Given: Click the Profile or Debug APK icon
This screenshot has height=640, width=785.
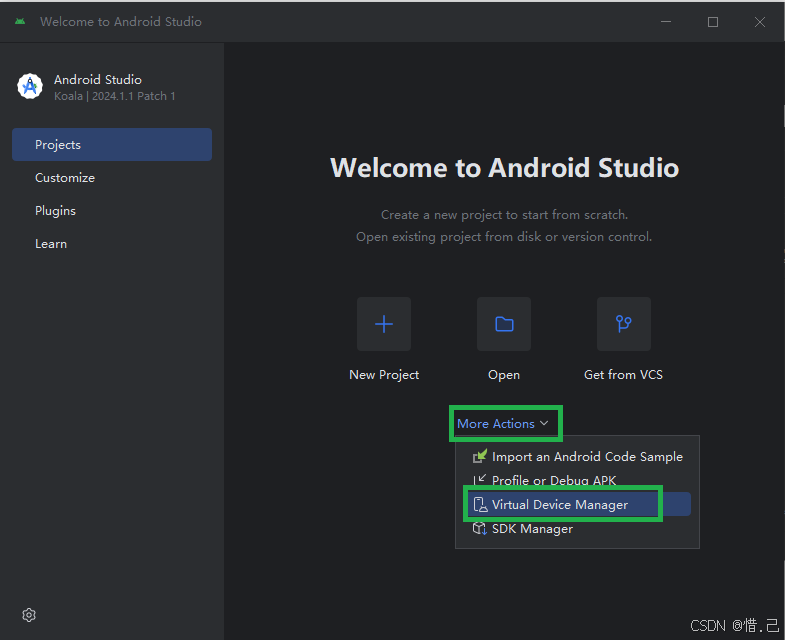Looking at the screenshot, I should pos(480,480).
